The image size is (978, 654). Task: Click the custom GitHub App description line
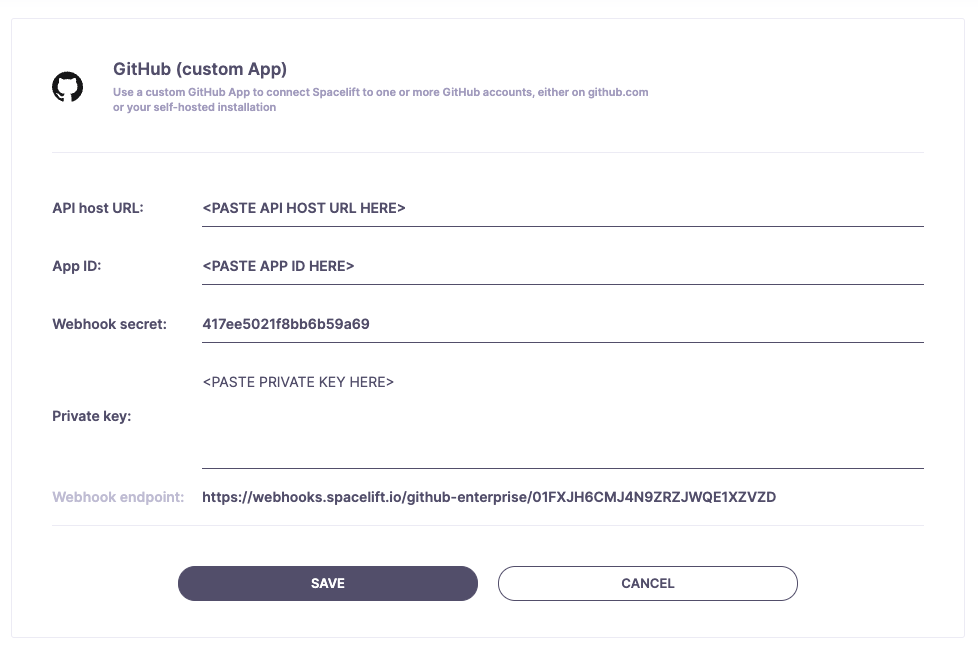click(380, 92)
